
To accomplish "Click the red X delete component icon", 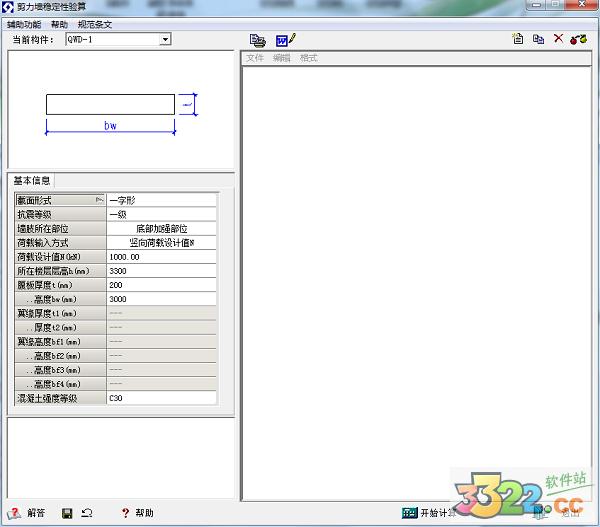I will tap(559, 38).
